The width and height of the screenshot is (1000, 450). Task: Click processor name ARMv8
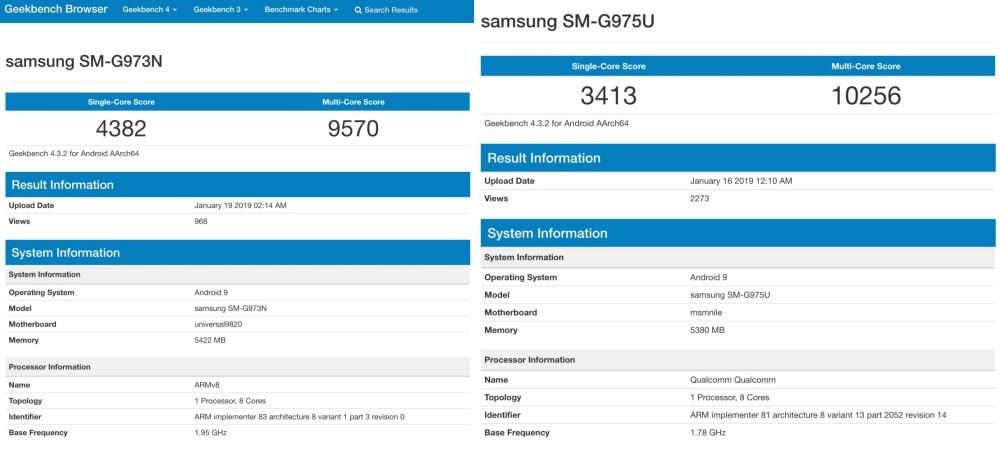click(x=207, y=385)
